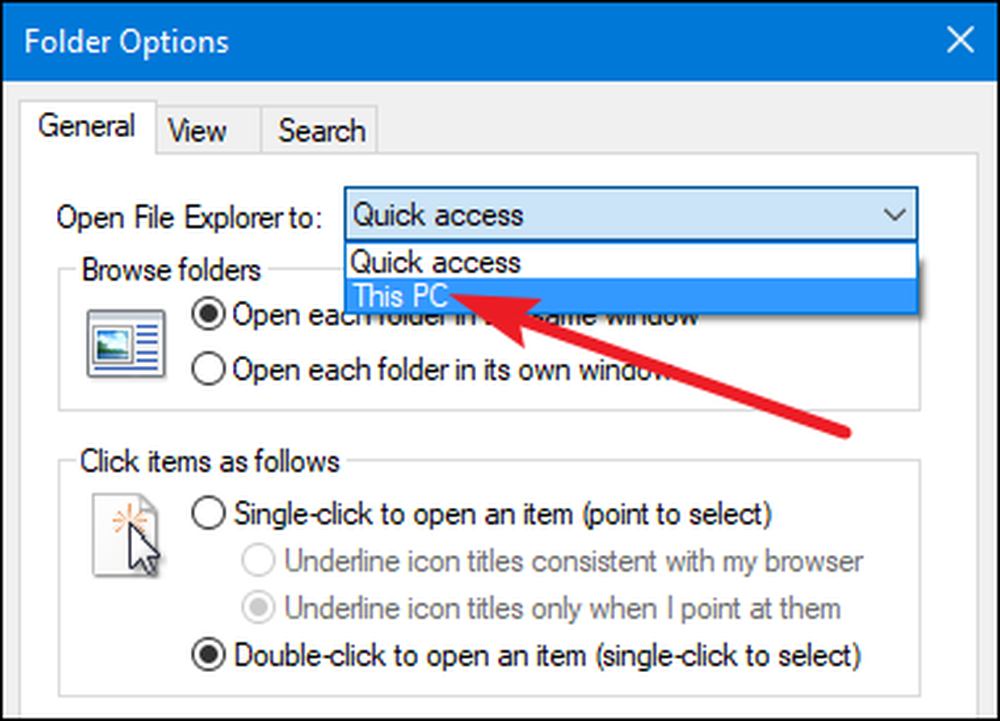
Task: Click the Open File Explorer to label
Action: pos(189,217)
